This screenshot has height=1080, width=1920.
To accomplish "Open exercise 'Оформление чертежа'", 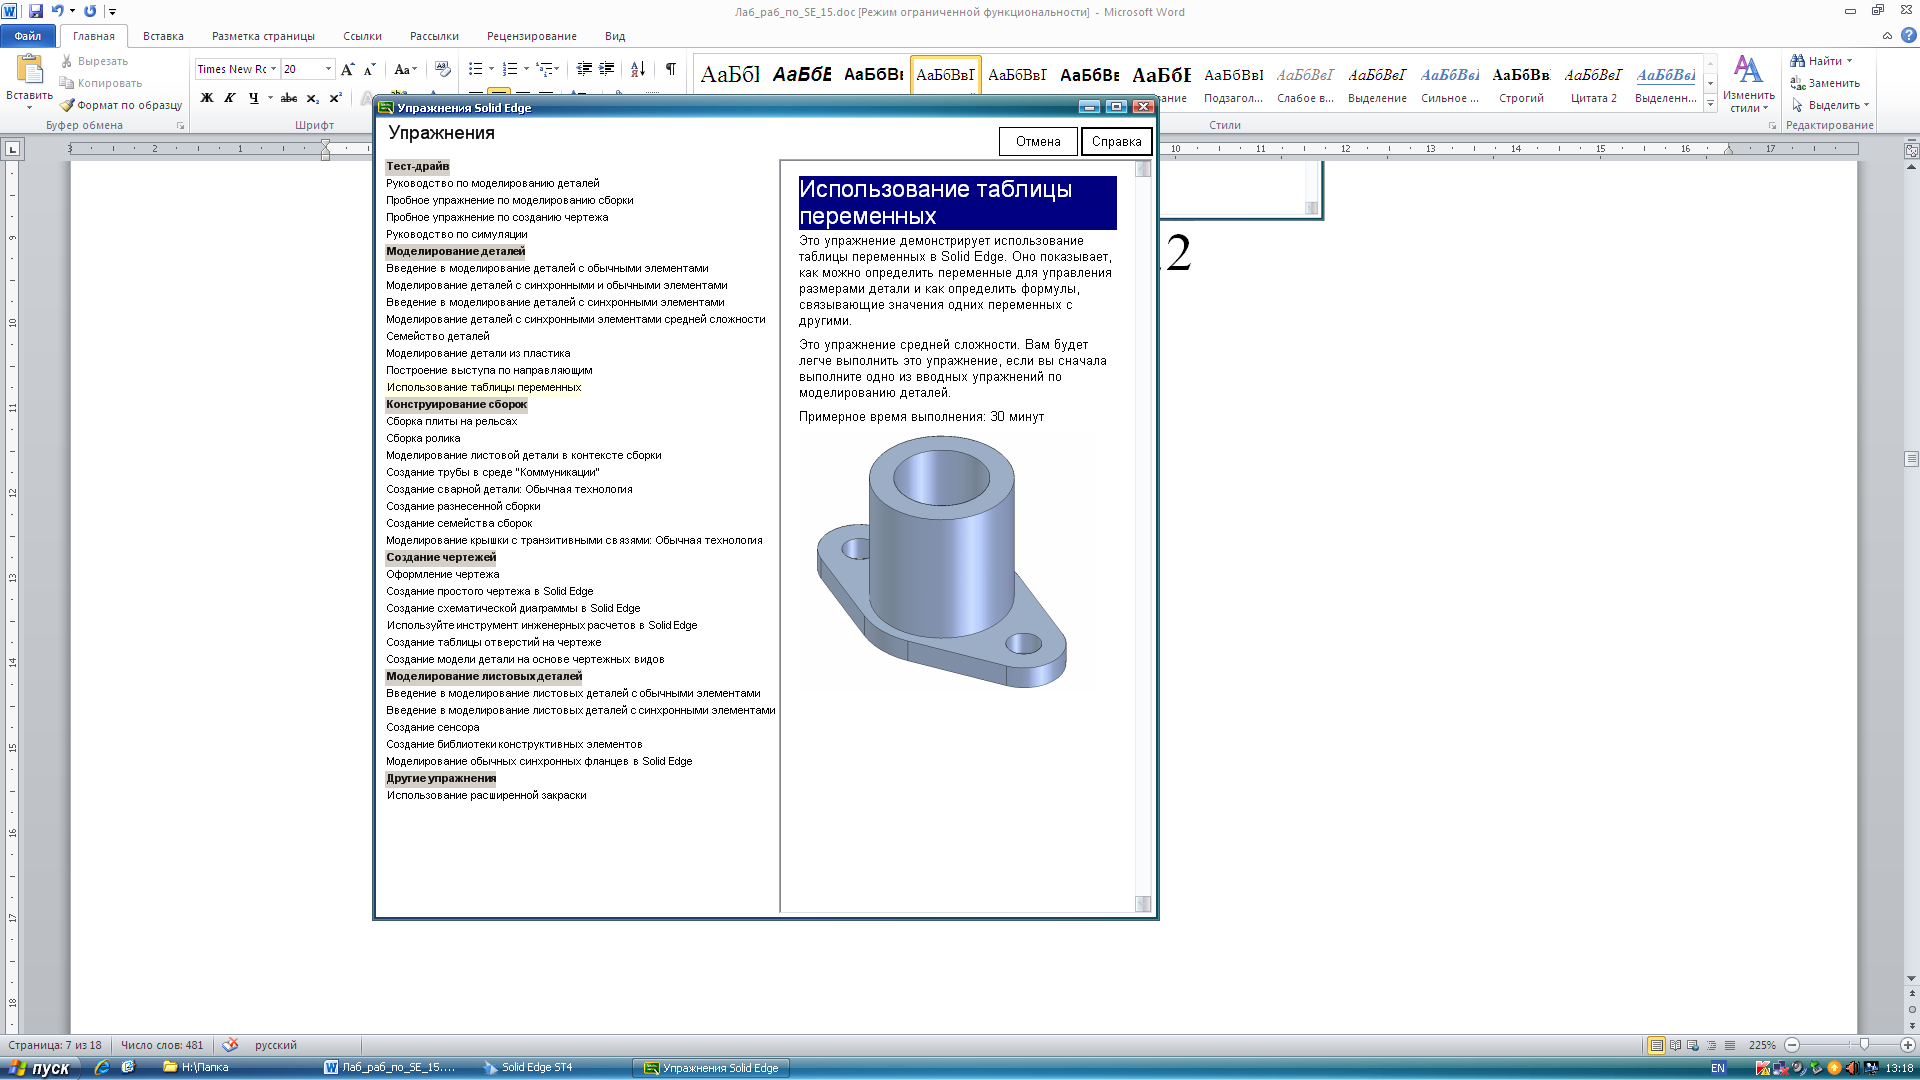I will click(x=442, y=574).
